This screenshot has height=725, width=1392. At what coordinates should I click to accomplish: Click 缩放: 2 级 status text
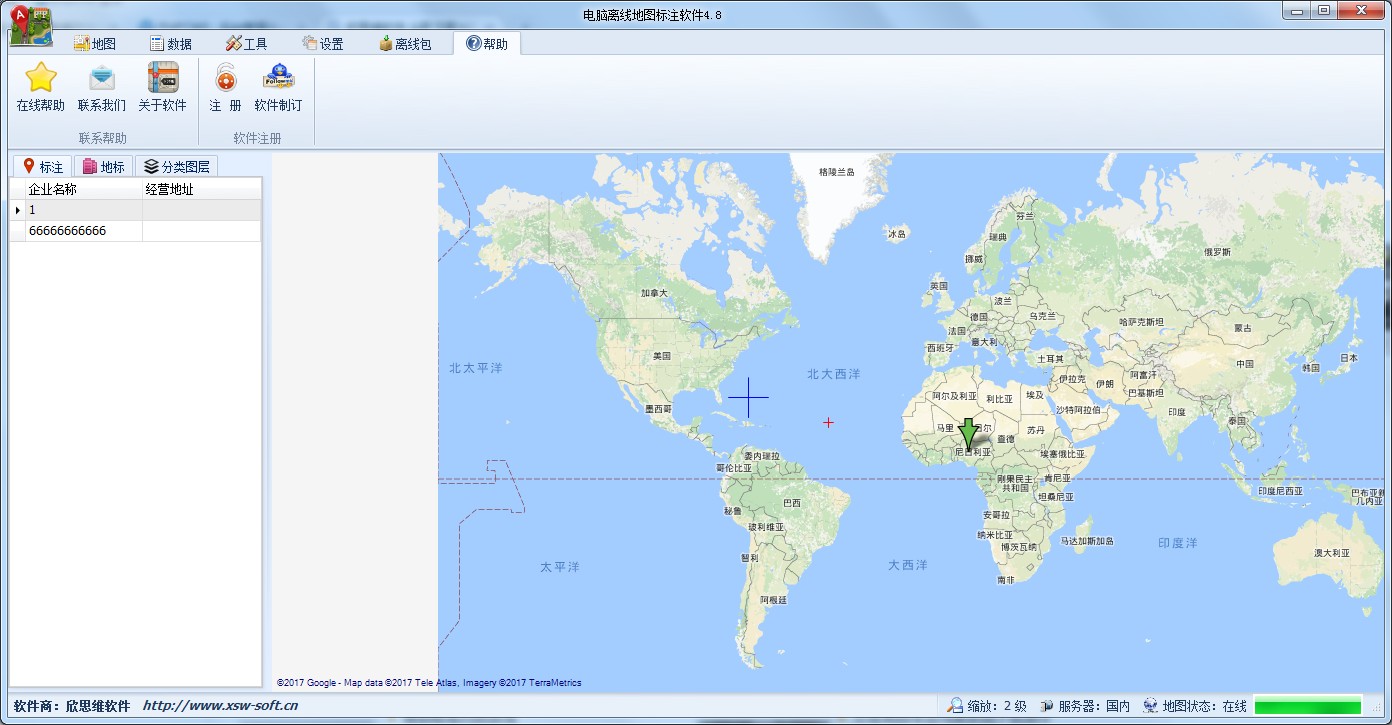click(997, 706)
